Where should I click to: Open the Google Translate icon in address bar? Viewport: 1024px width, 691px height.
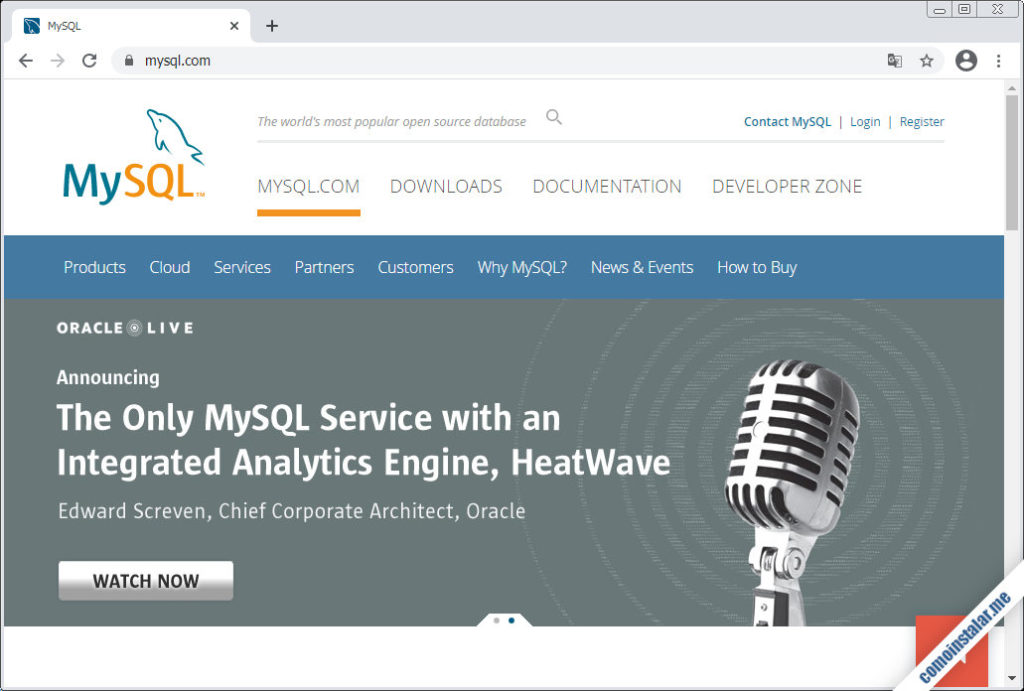[894, 61]
